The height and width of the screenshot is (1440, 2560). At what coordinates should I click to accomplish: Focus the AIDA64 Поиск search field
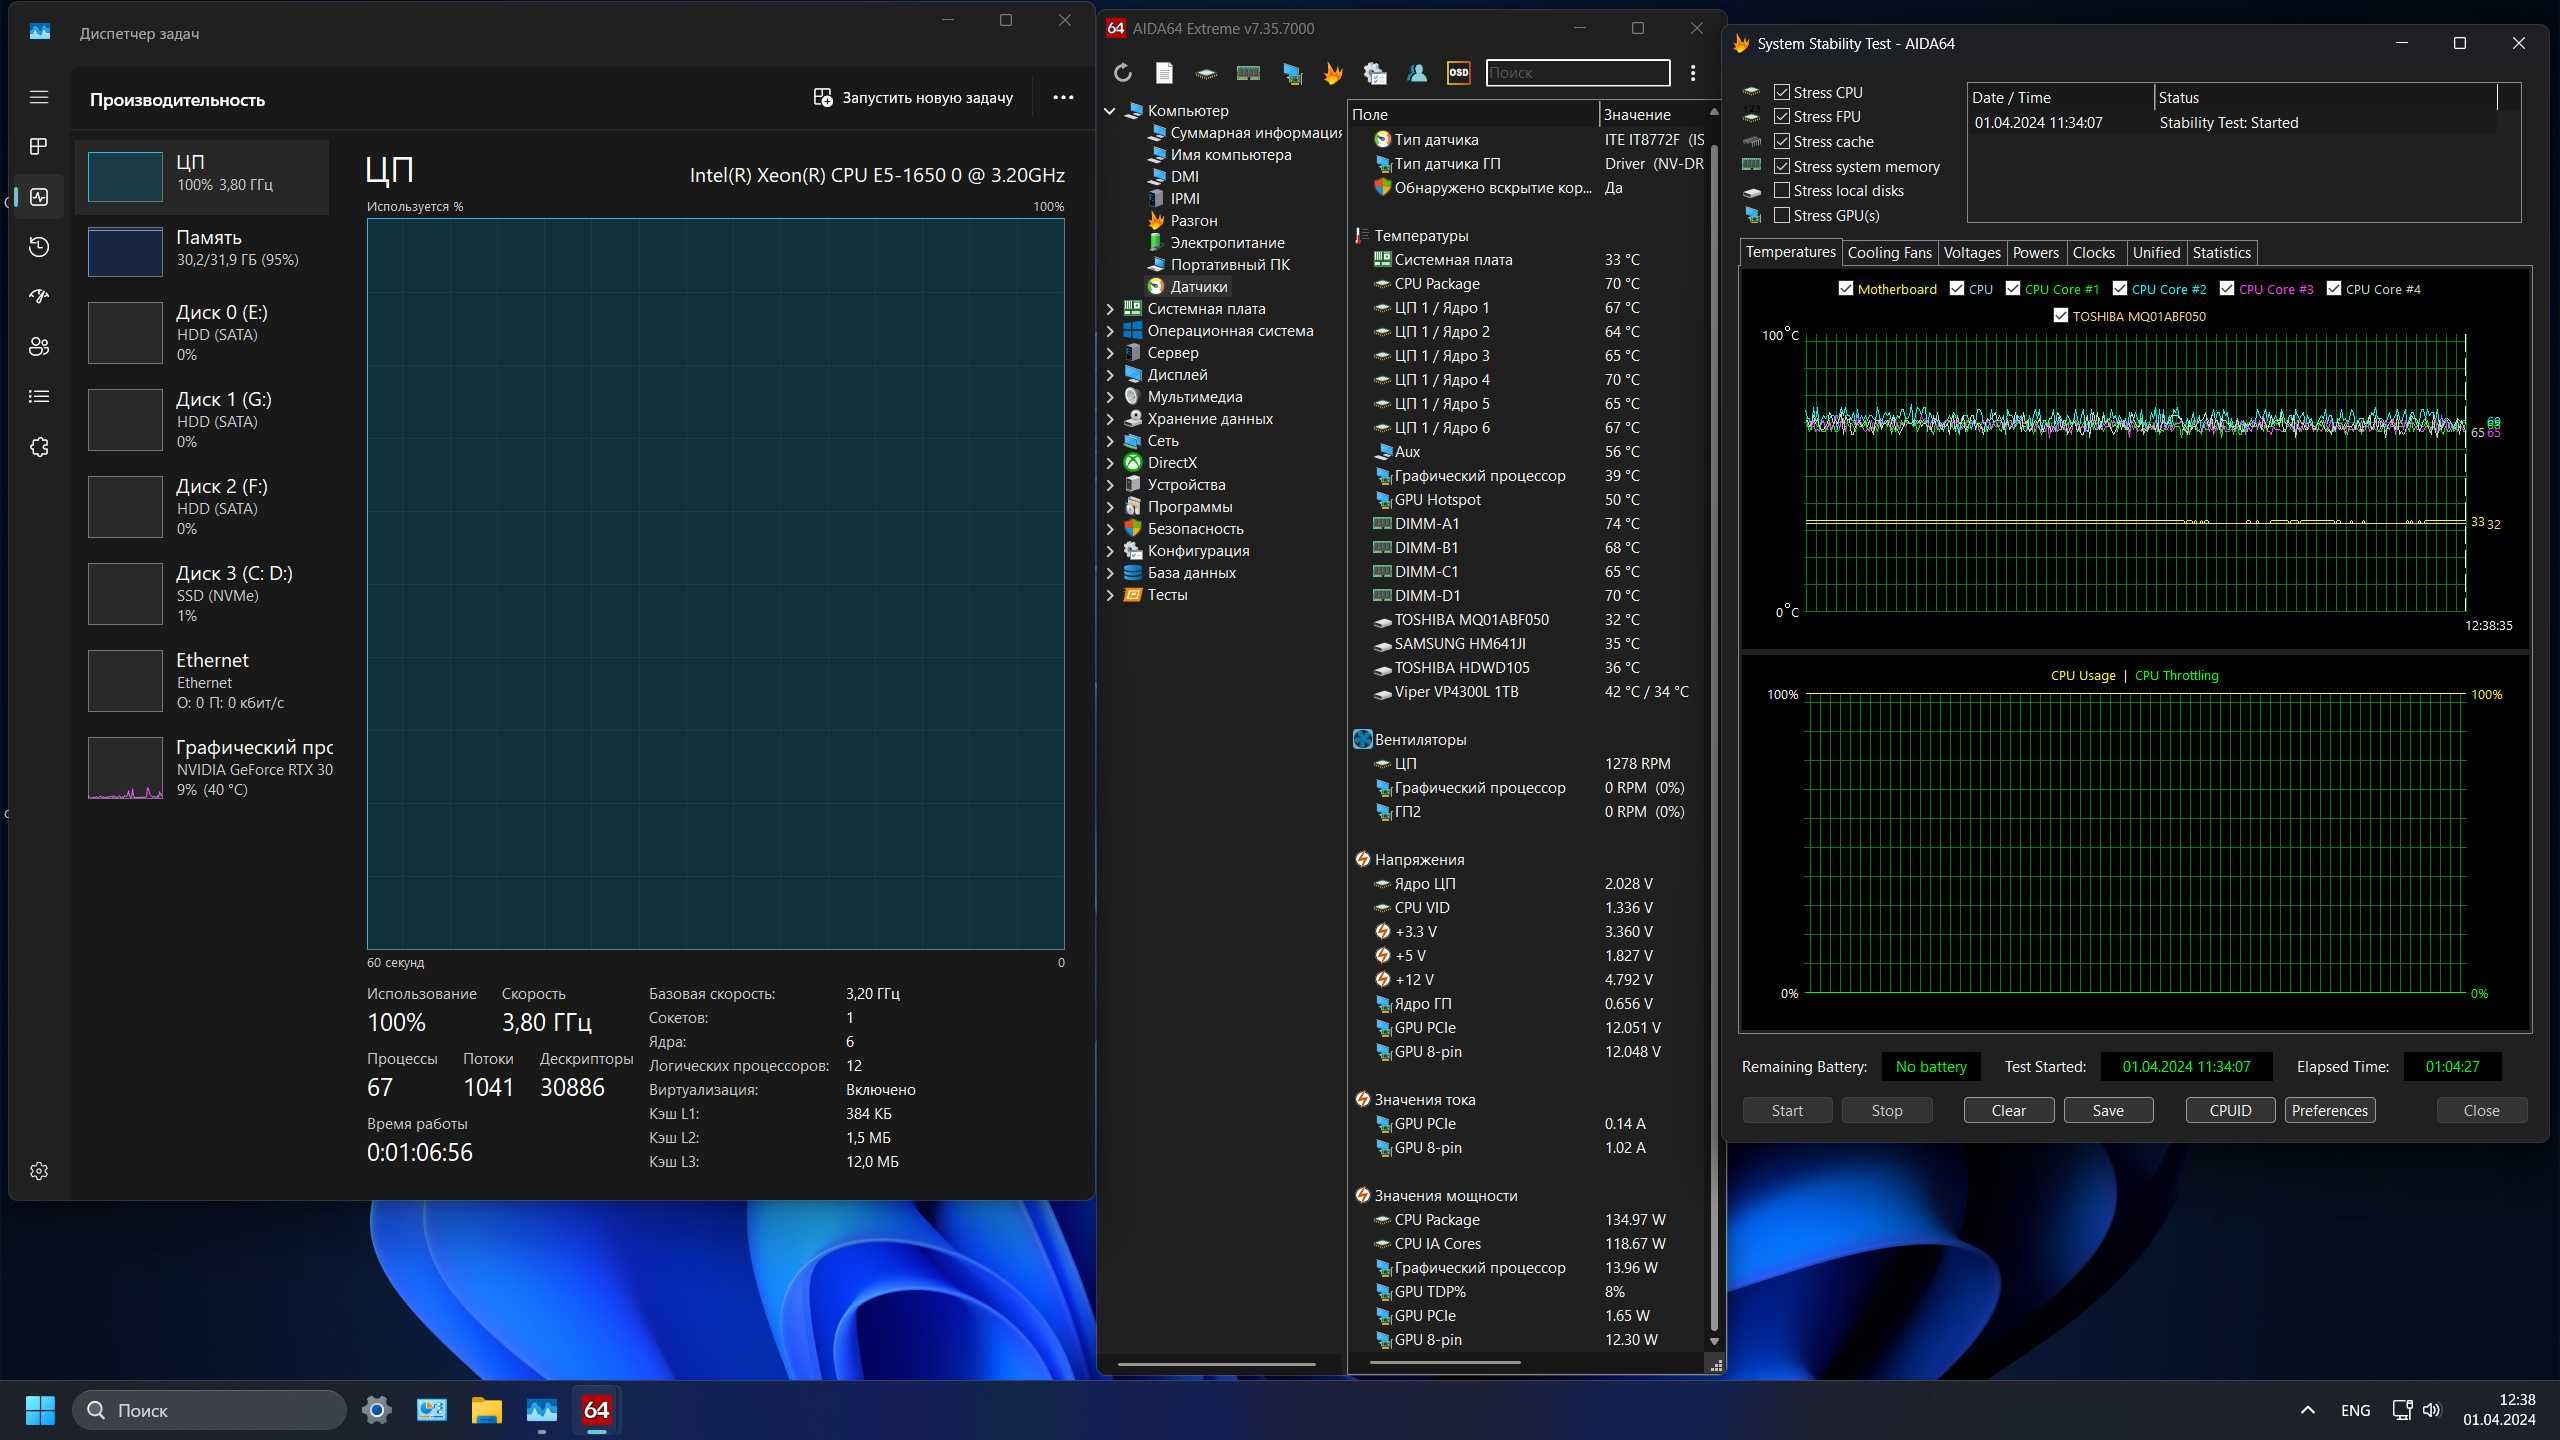point(1578,73)
